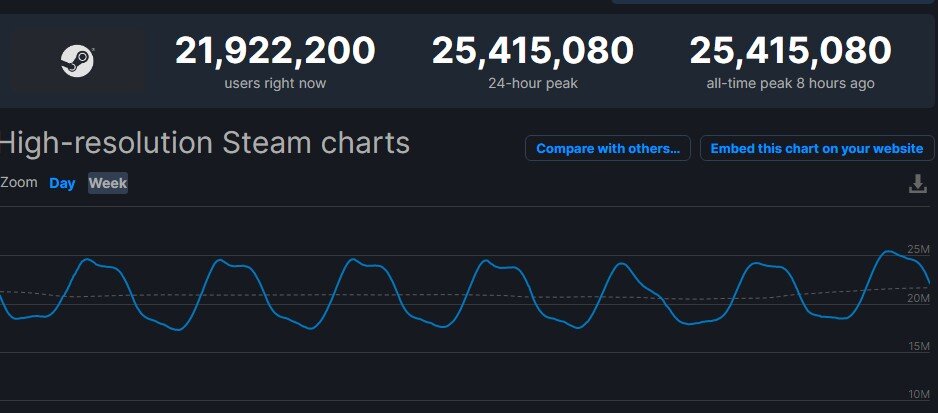Open the Compare with others option
The height and width of the screenshot is (413, 938).
point(608,148)
